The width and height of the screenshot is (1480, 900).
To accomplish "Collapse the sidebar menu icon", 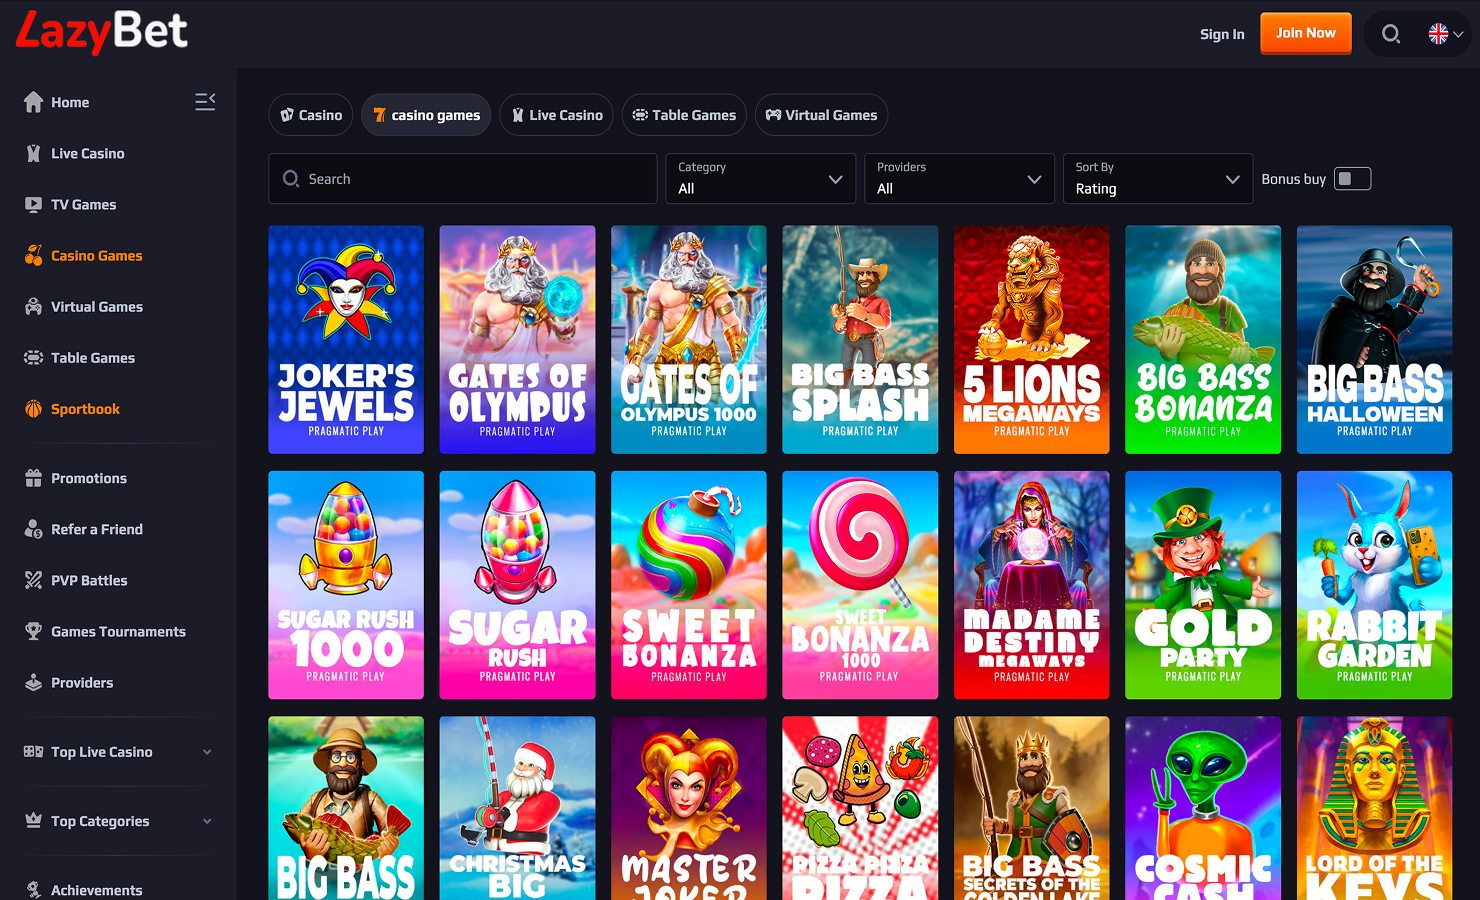I will tap(205, 101).
